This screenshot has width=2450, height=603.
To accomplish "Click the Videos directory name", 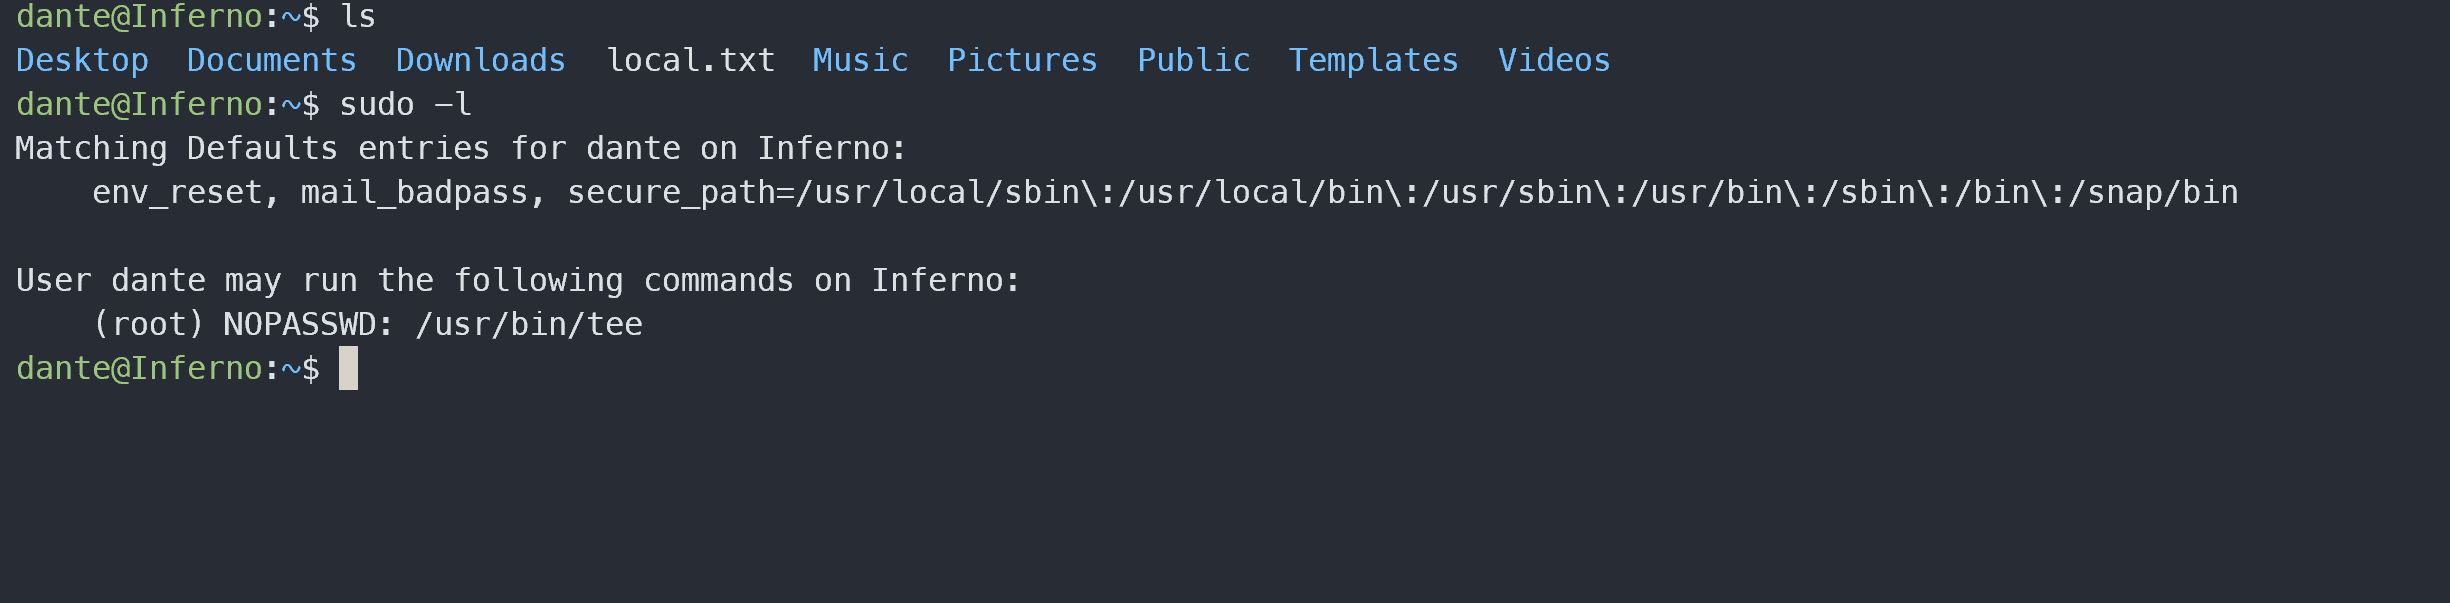I will coord(1554,61).
